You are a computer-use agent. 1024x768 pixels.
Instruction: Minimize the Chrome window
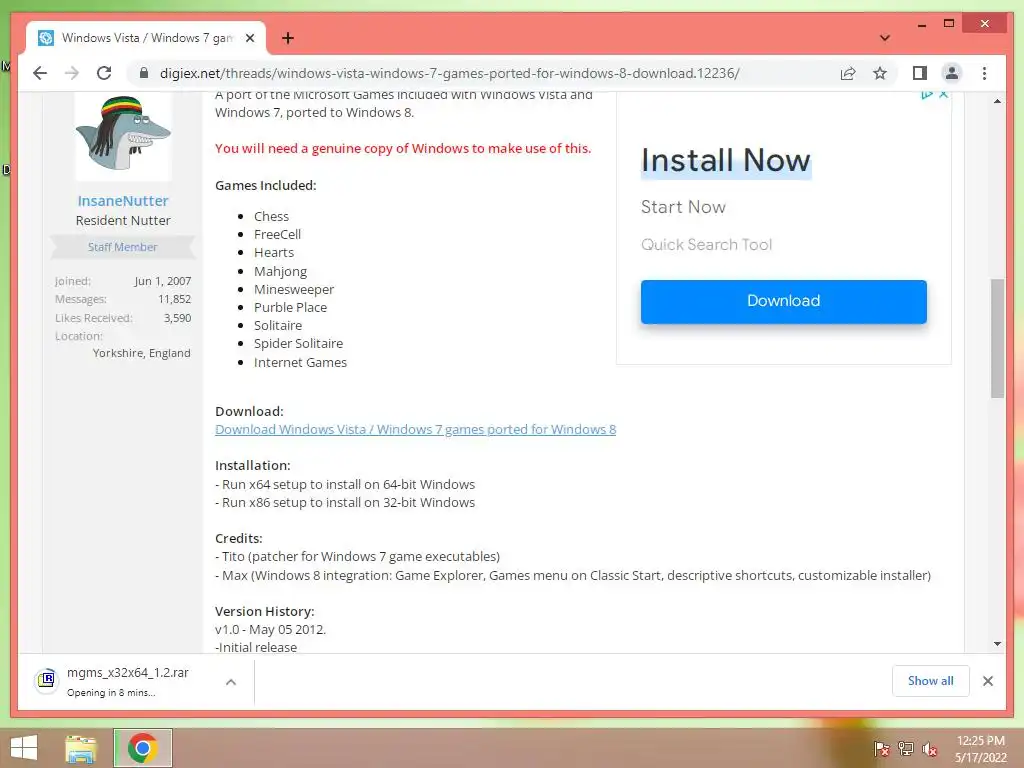point(921,25)
